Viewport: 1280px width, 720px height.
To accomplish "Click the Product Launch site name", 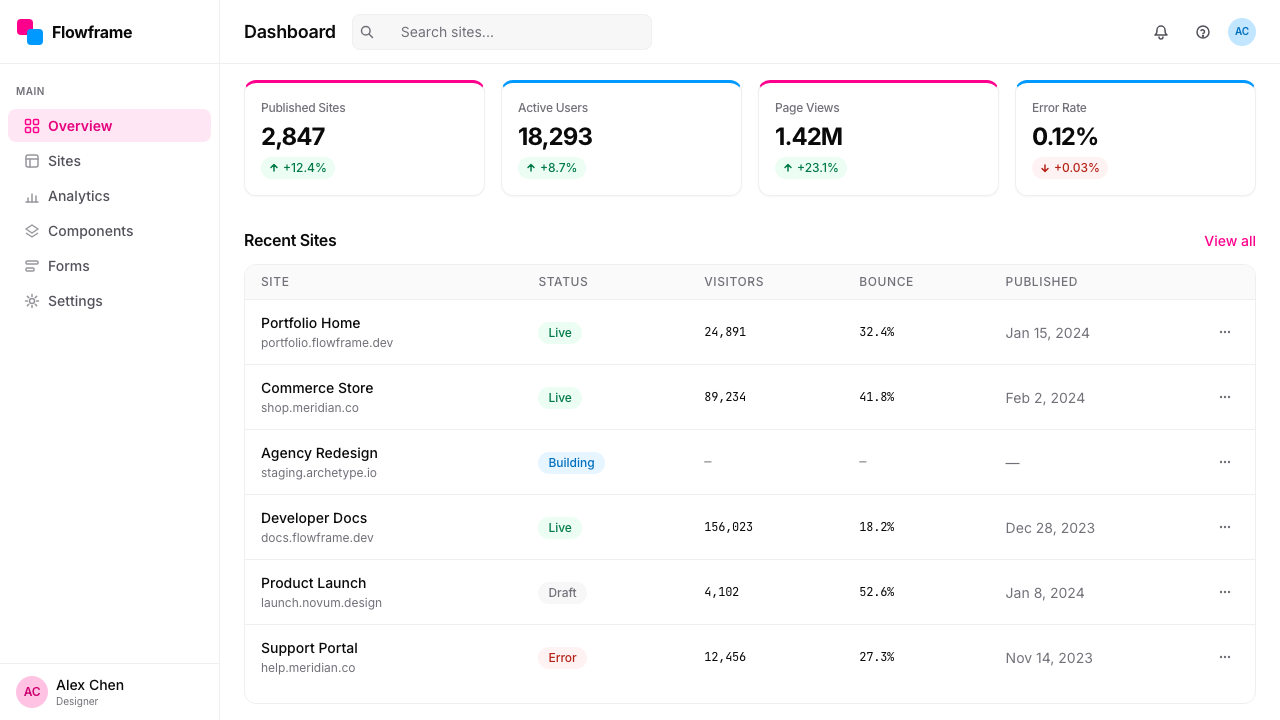I will (x=313, y=583).
